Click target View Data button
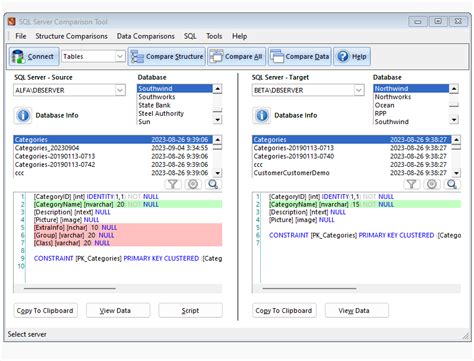 (x=357, y=310)
